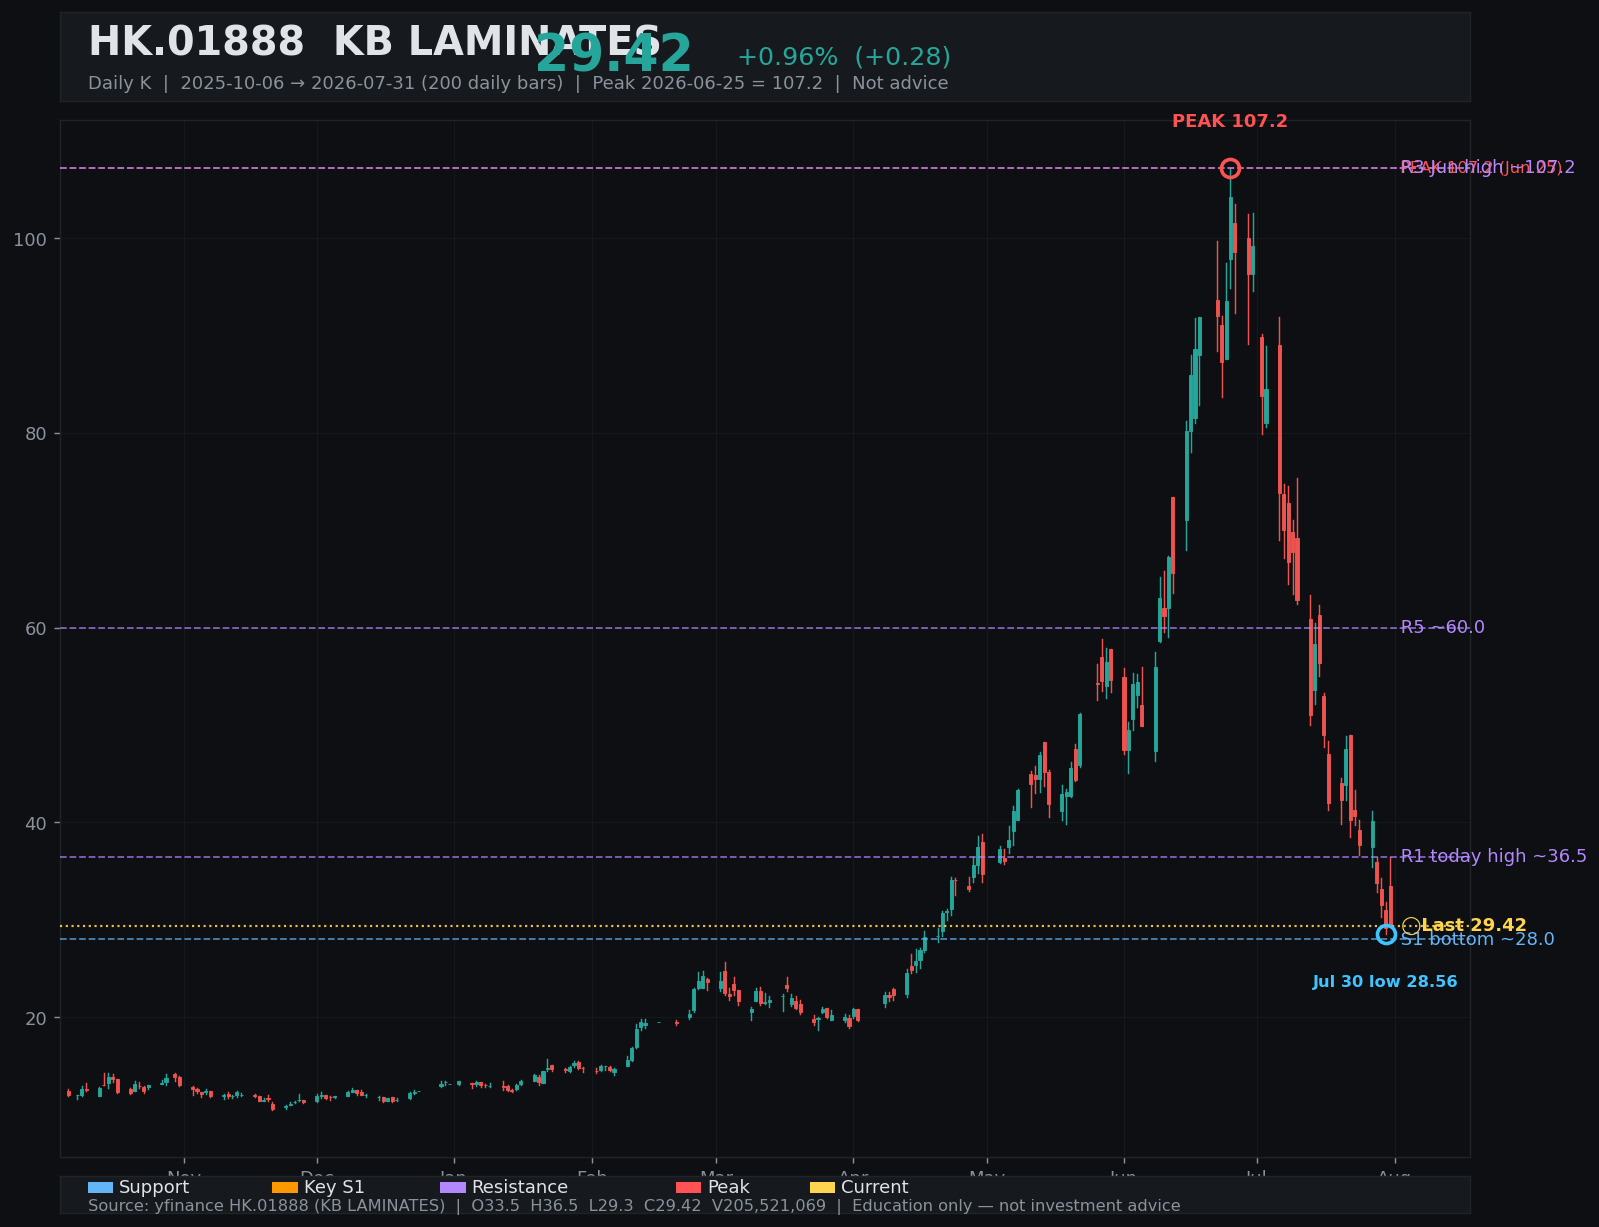Click the 'V205,521,069' volume value in footer
The height and width of the screenshot is (1227, 1599).
point(769,1206)
